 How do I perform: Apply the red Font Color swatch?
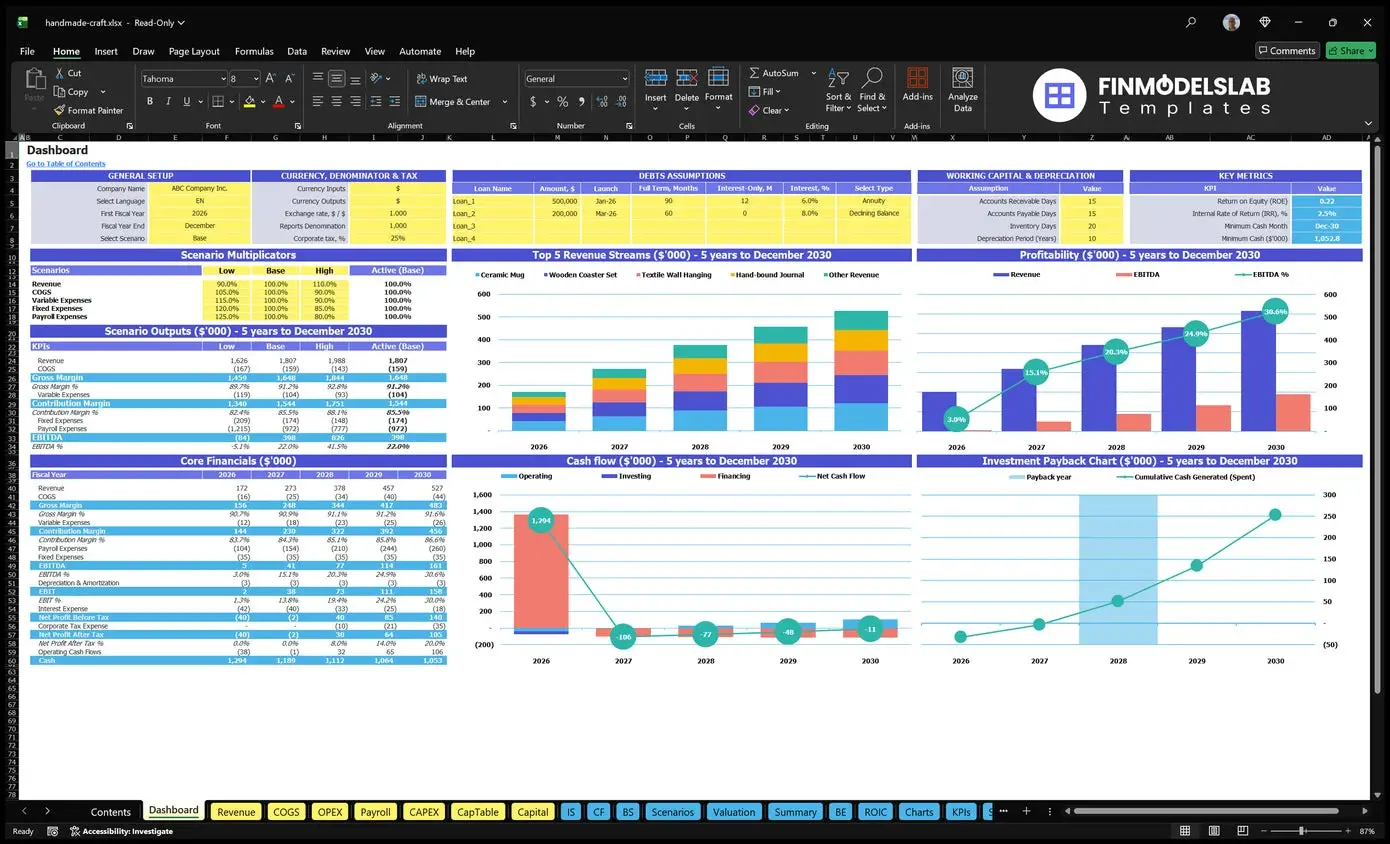279,101
